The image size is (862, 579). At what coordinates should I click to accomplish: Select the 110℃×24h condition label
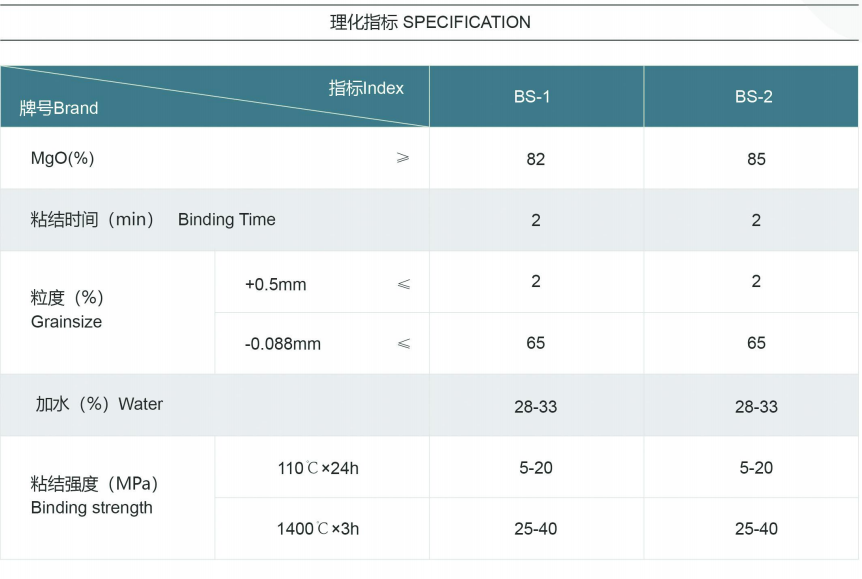pos(318,467)
